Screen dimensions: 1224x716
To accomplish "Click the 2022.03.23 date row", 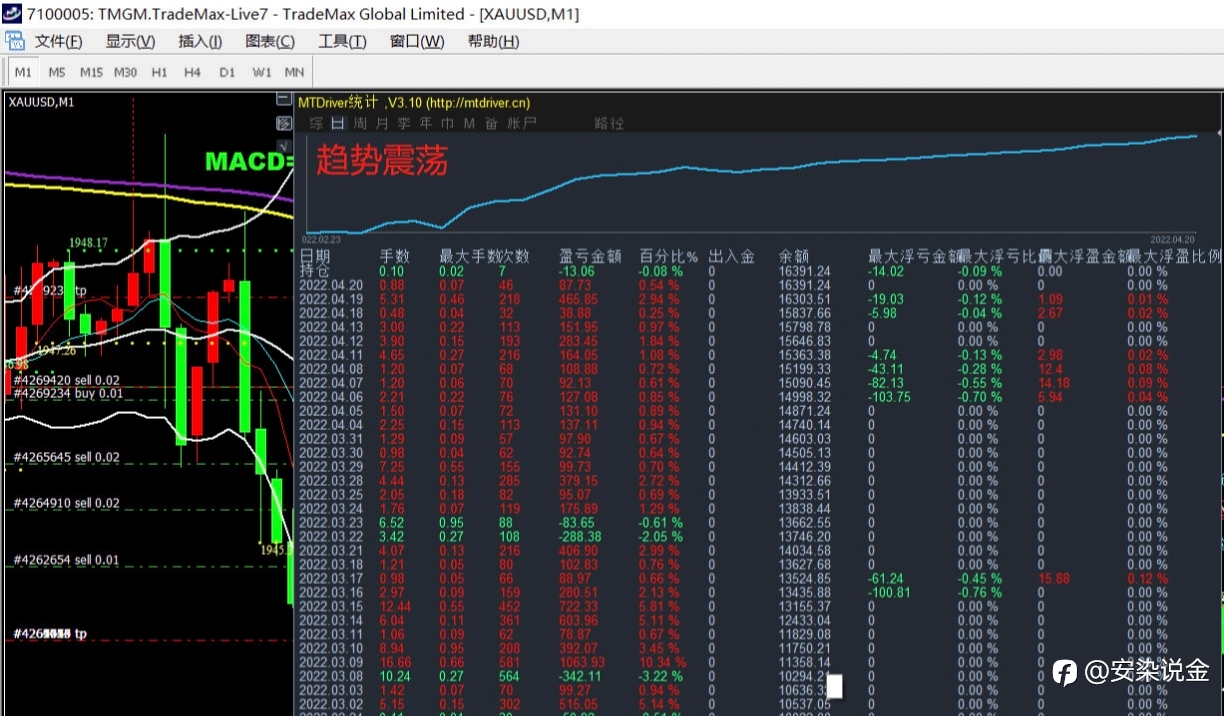I will [x=331, y=523].
